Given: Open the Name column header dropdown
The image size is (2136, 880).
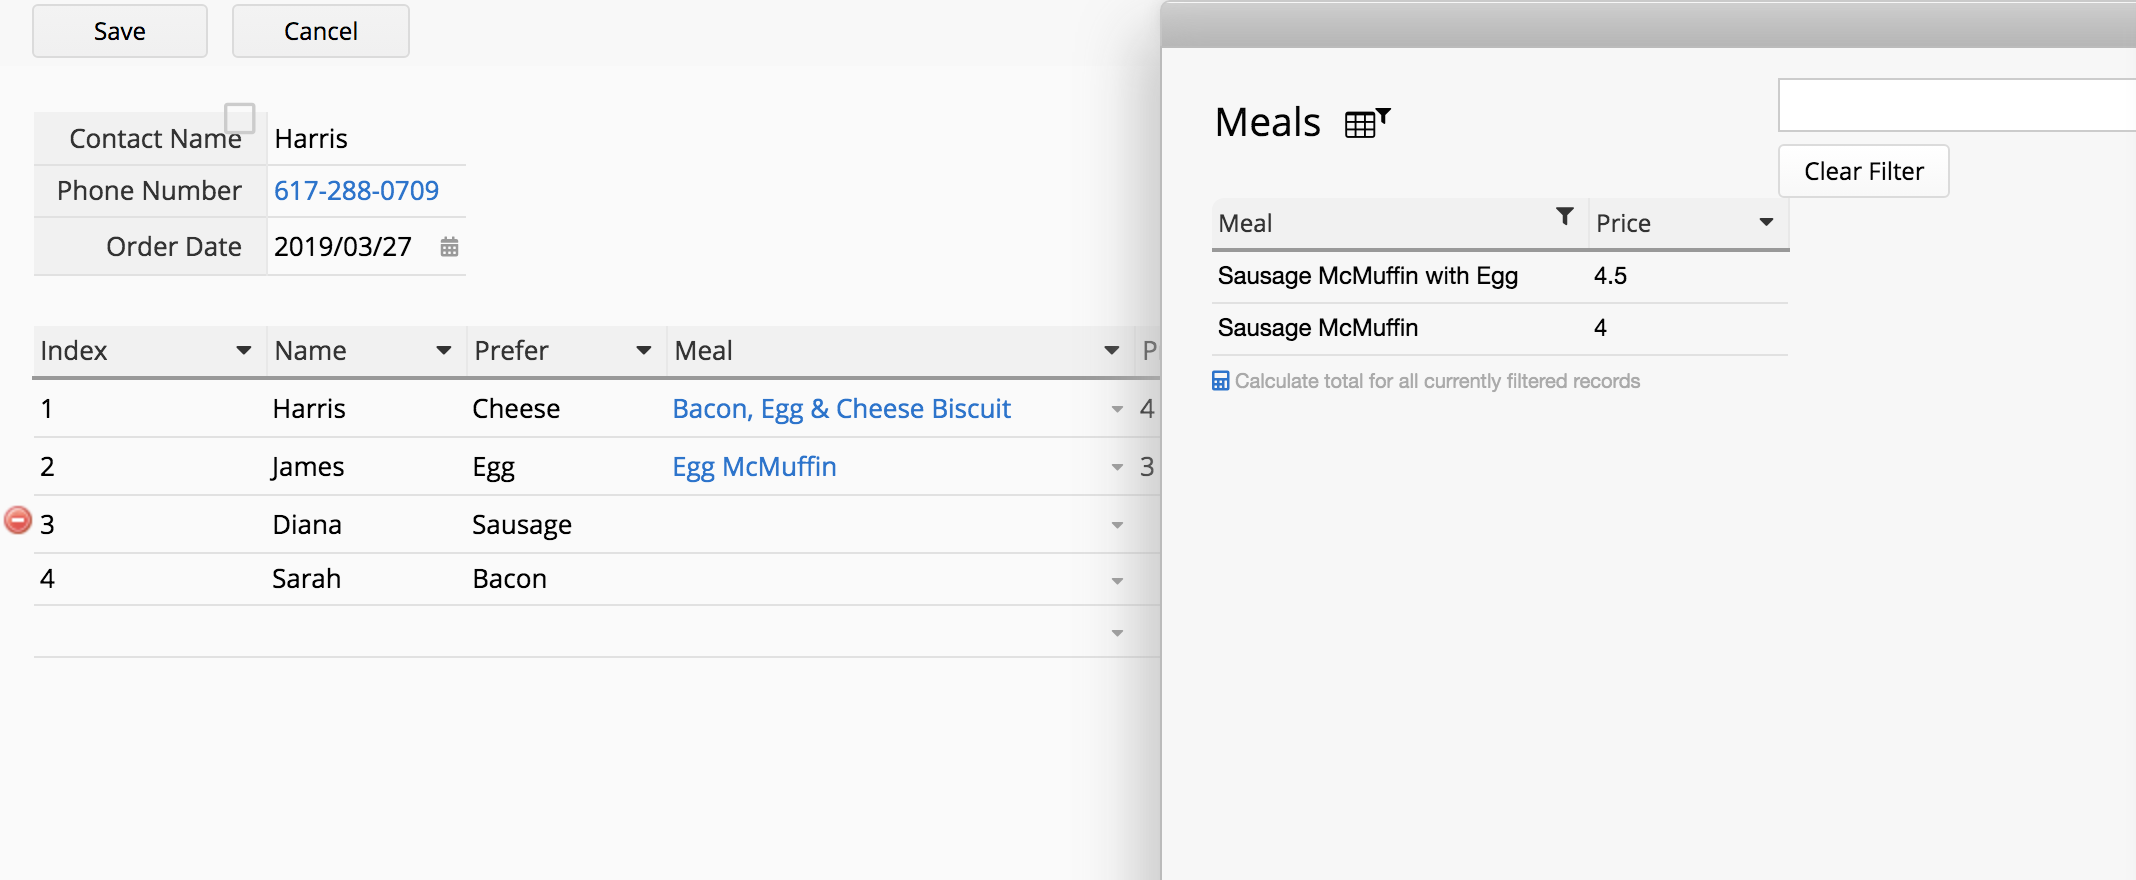Looking at the screenshot, I should 444,351.
